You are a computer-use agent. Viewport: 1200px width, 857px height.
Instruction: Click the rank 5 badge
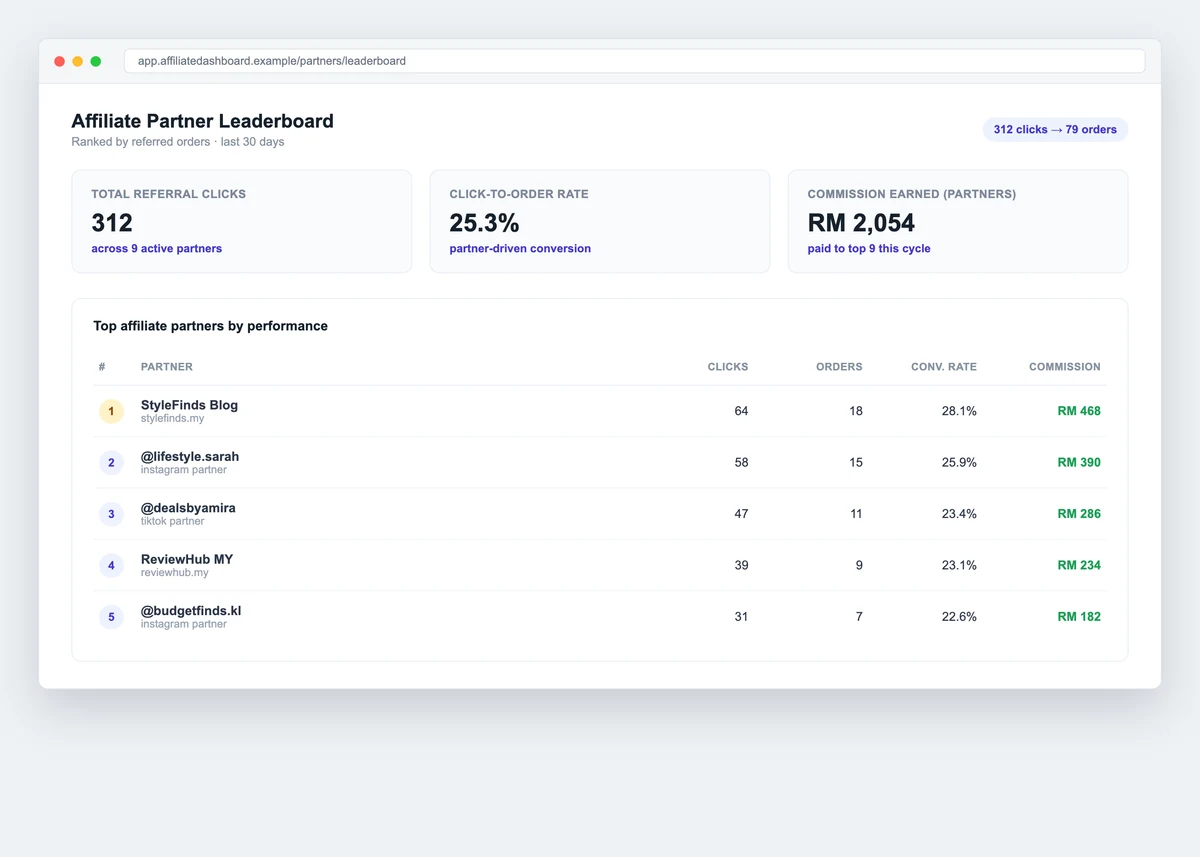click(x=111, y=617)
